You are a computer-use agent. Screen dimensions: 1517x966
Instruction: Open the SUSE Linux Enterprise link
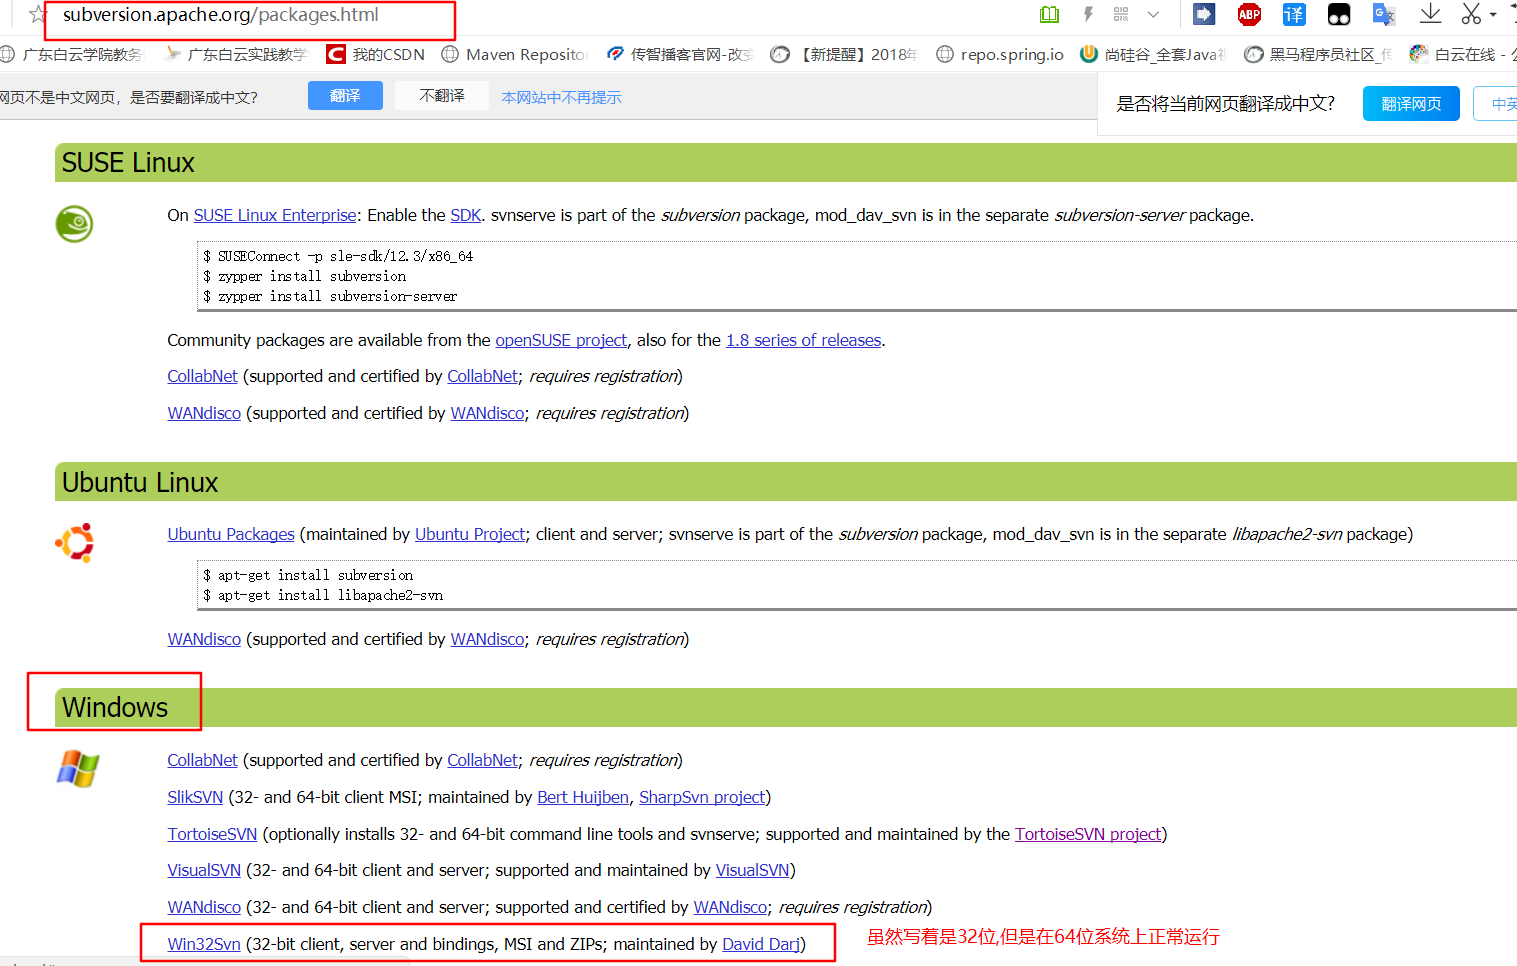tap(275, 215)
